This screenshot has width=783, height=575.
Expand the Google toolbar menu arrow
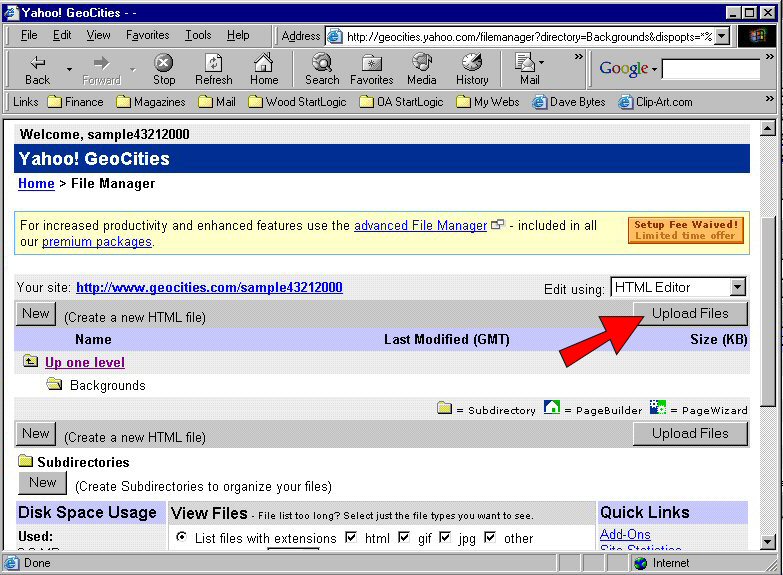coord(654,69)
